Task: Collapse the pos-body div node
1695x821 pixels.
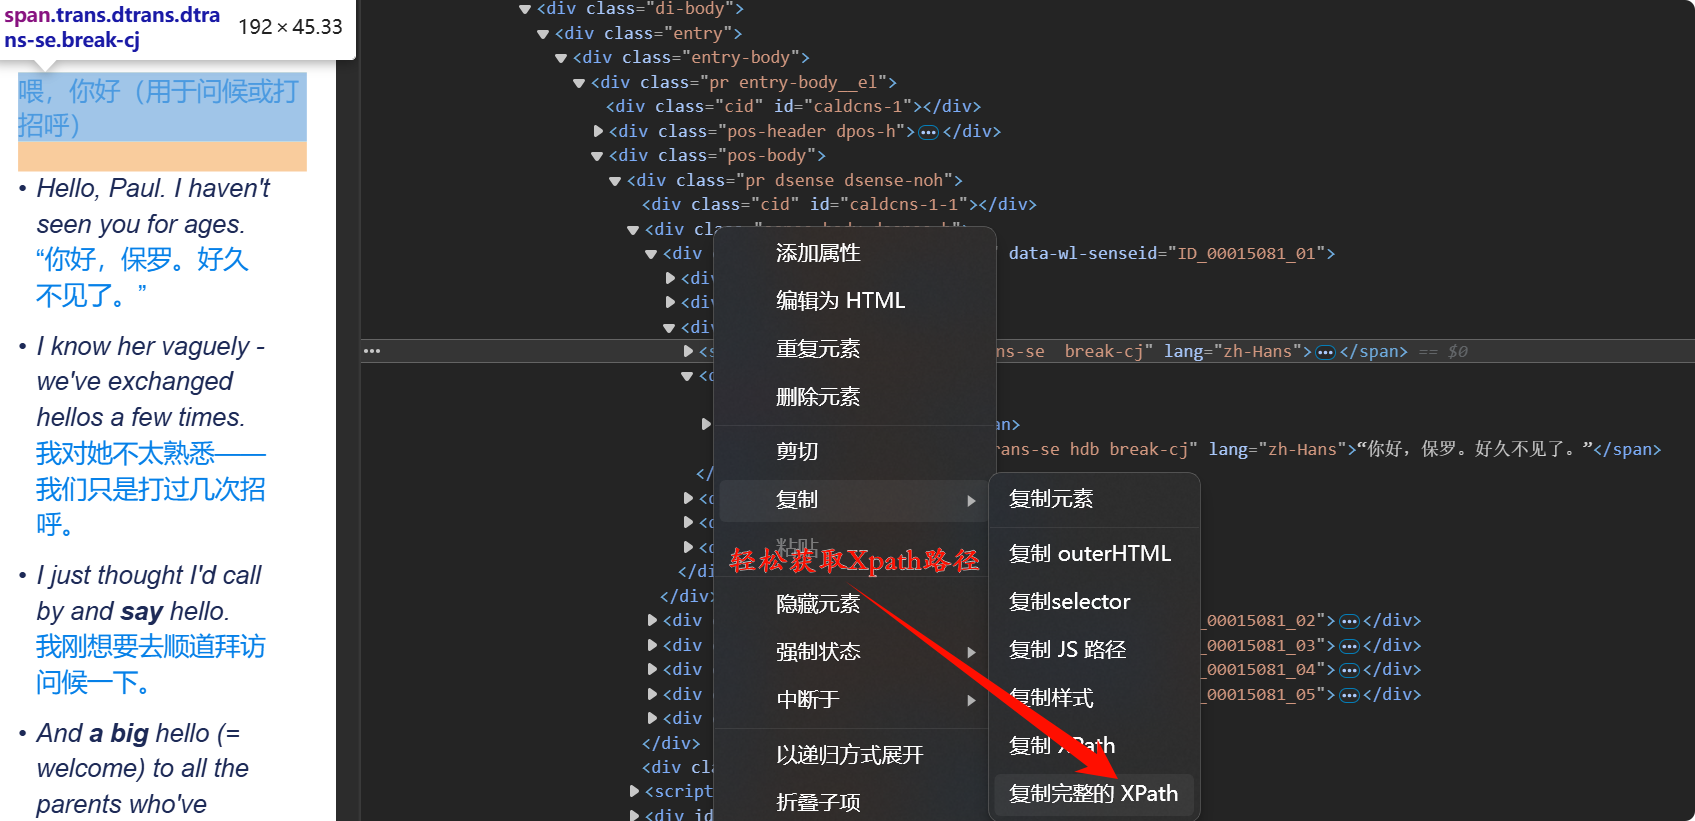Action: pyautogui.click(x=597, y=156)
